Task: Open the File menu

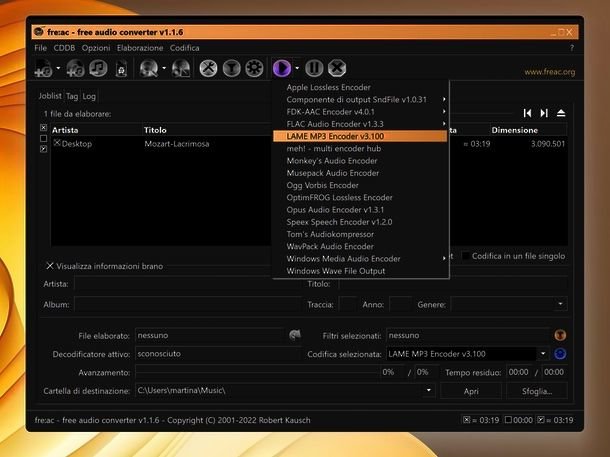Action: (x=40, y=48)
